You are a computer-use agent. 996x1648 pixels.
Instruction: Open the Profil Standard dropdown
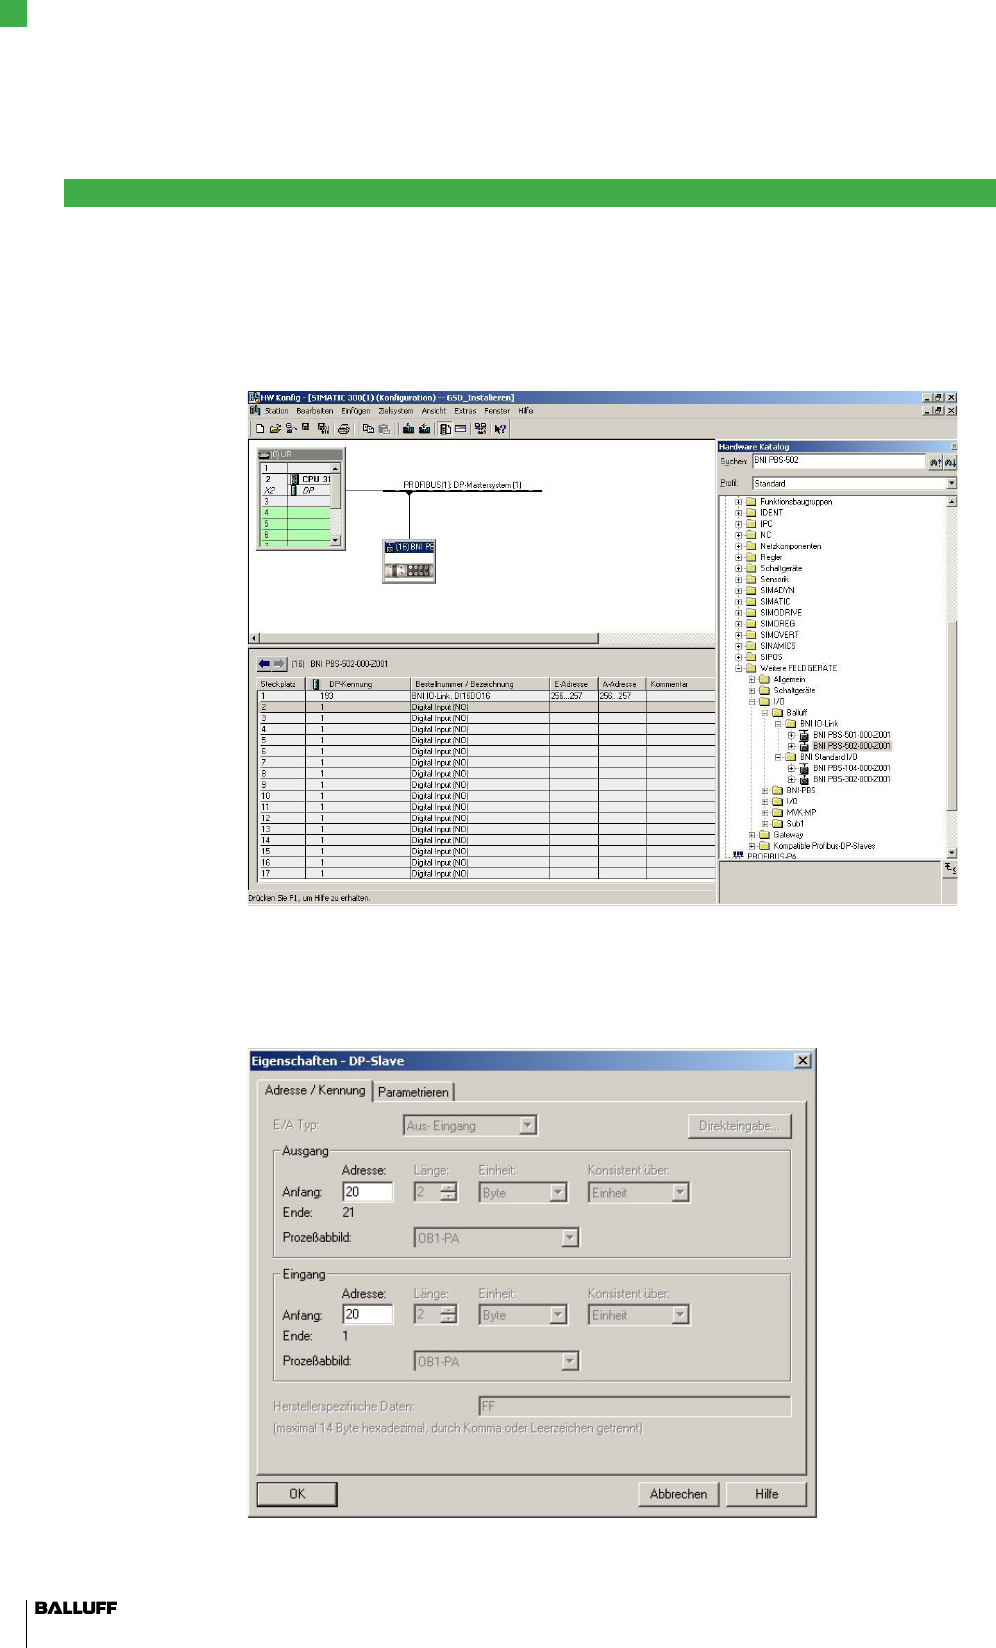[951, 483]
